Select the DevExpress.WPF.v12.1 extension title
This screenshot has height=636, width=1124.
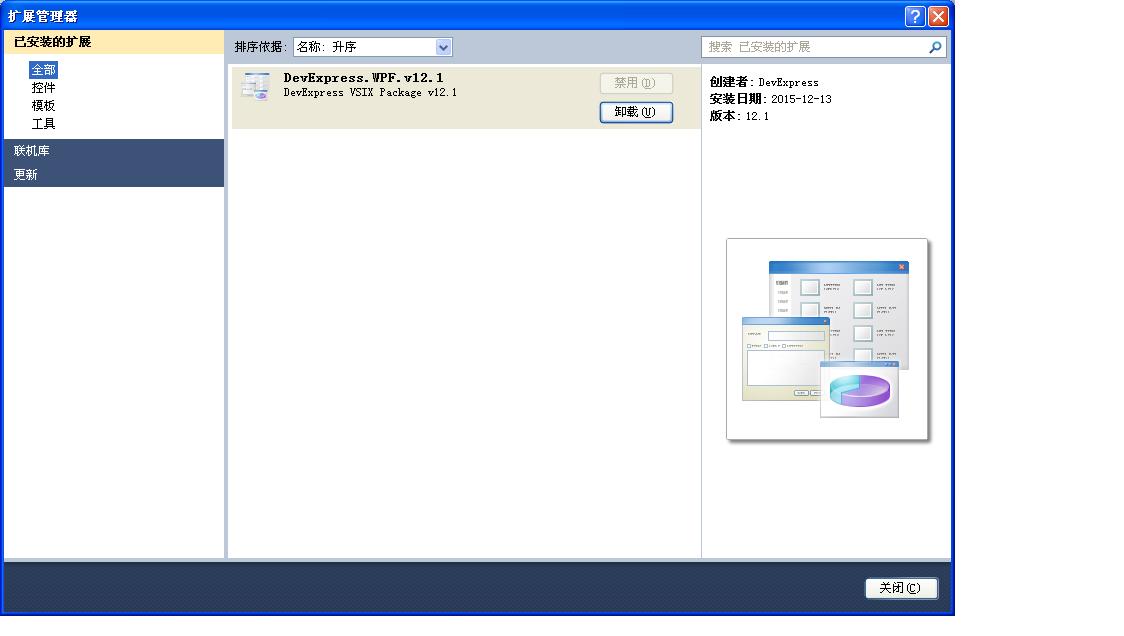click(363, 77)
